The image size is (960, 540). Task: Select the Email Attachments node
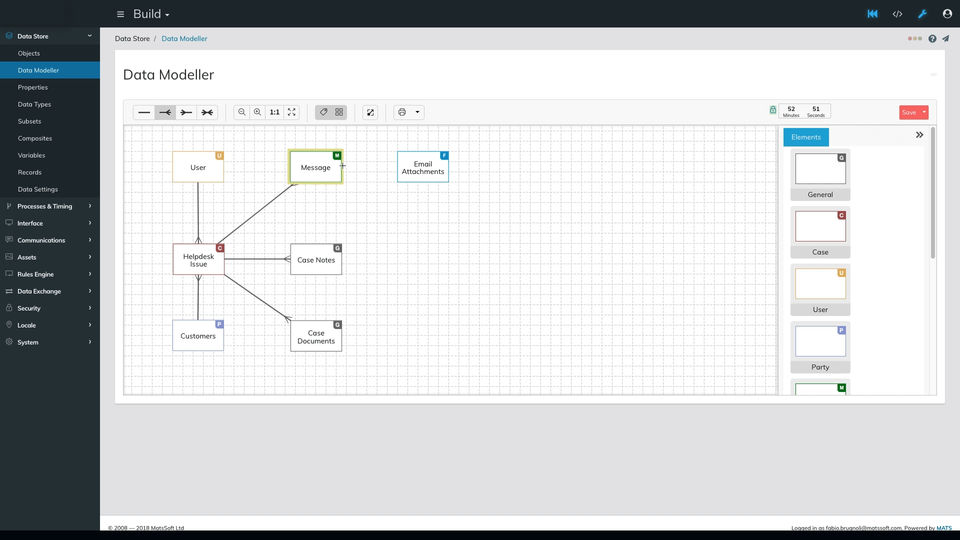422,167
